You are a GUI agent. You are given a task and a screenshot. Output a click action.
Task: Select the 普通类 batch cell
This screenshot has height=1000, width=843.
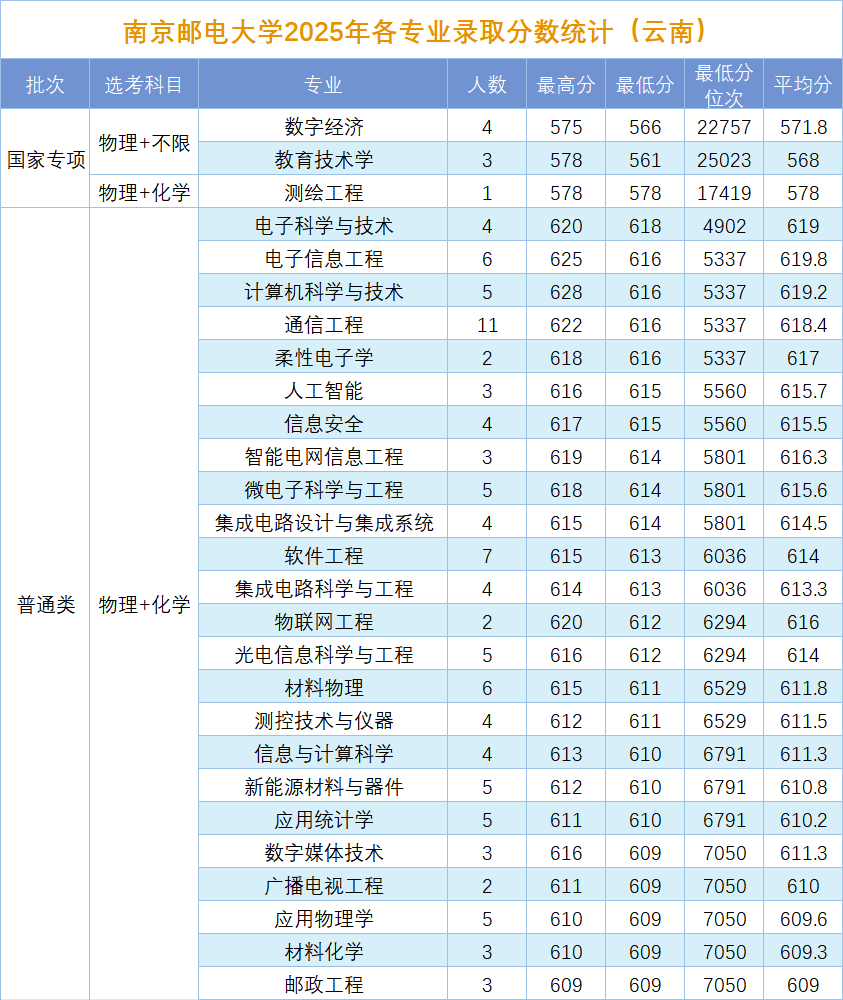pyautogui.click(x=45, y=604)
